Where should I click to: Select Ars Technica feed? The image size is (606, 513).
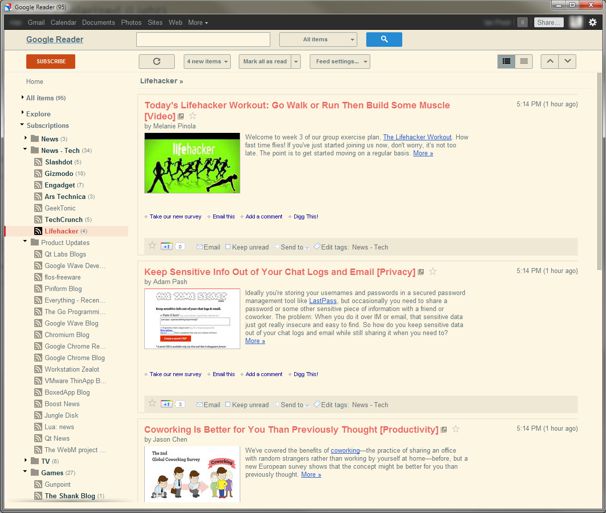pos(65,196)
